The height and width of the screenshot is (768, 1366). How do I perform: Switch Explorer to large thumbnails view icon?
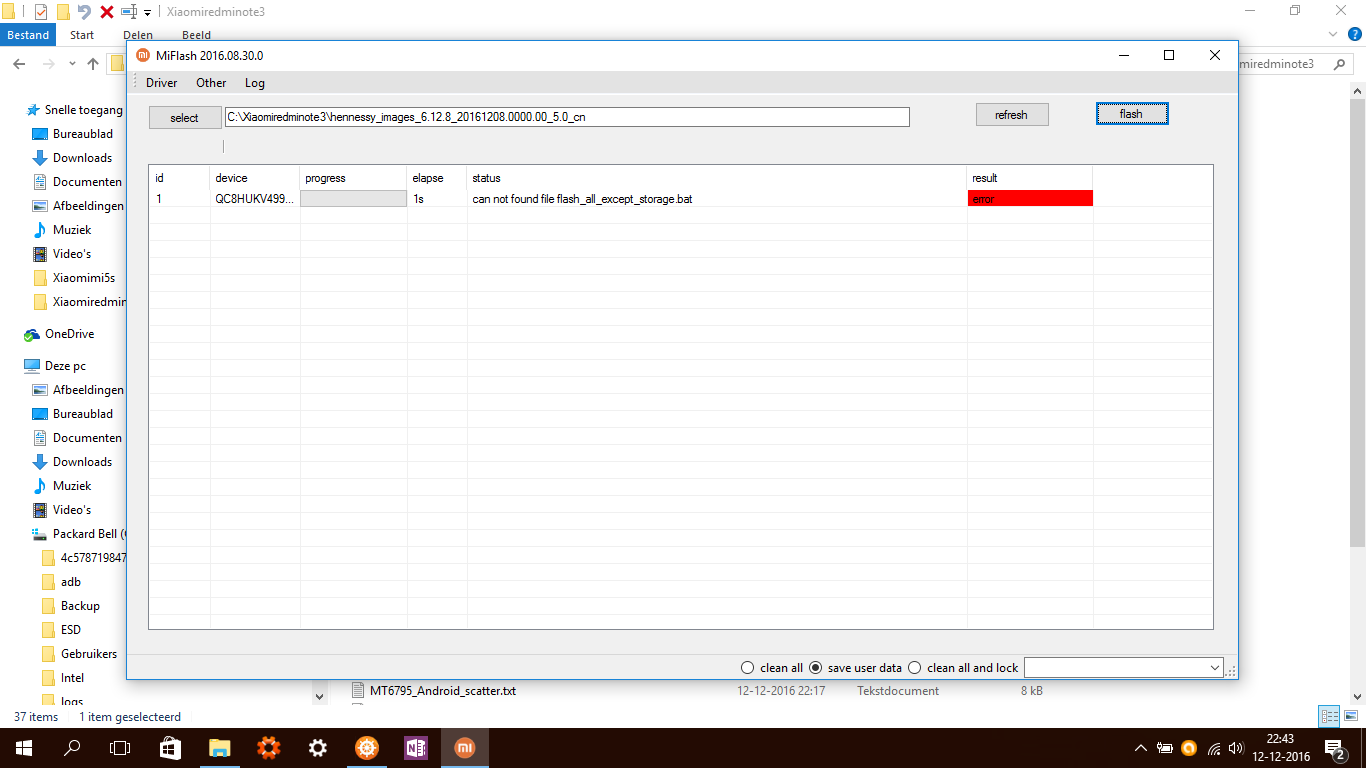1350,716
